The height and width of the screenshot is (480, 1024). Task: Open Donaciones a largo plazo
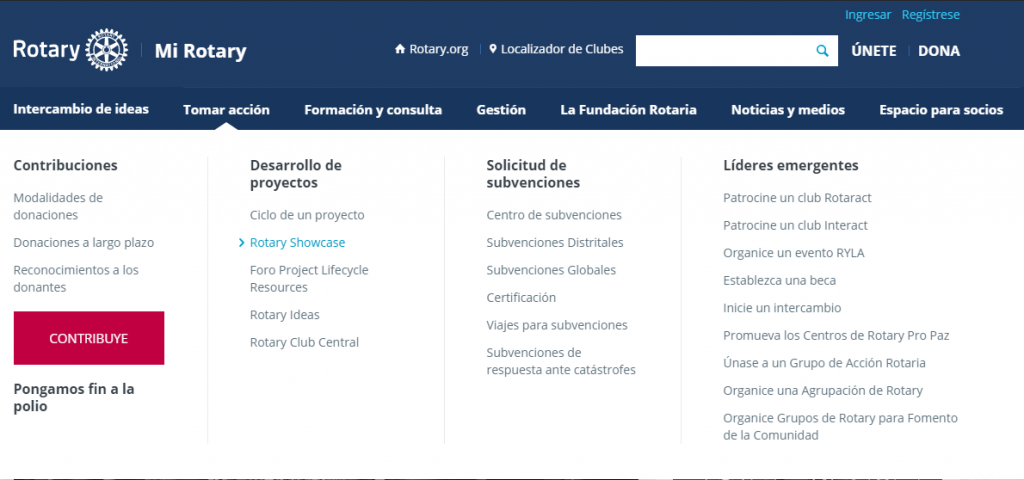(x=84, y=242)
